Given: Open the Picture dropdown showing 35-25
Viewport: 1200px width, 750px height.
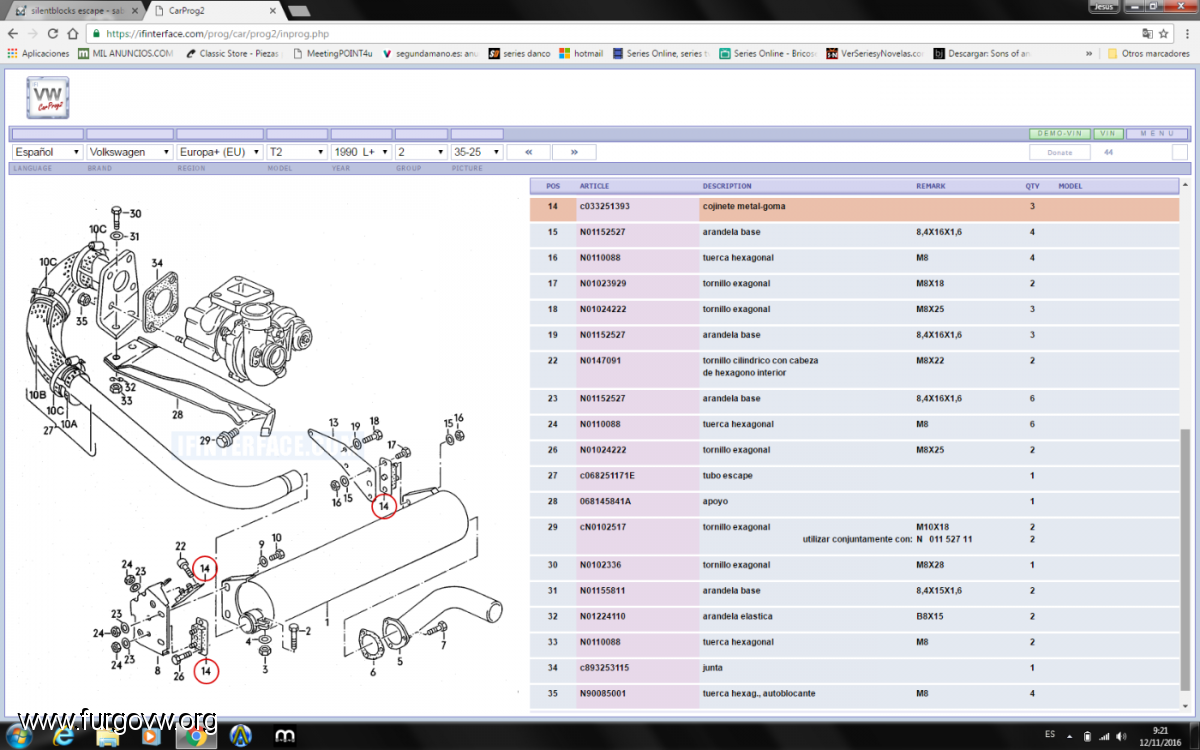Looking at the screenshot, I should pyautogui.click(x=476, y=152).
